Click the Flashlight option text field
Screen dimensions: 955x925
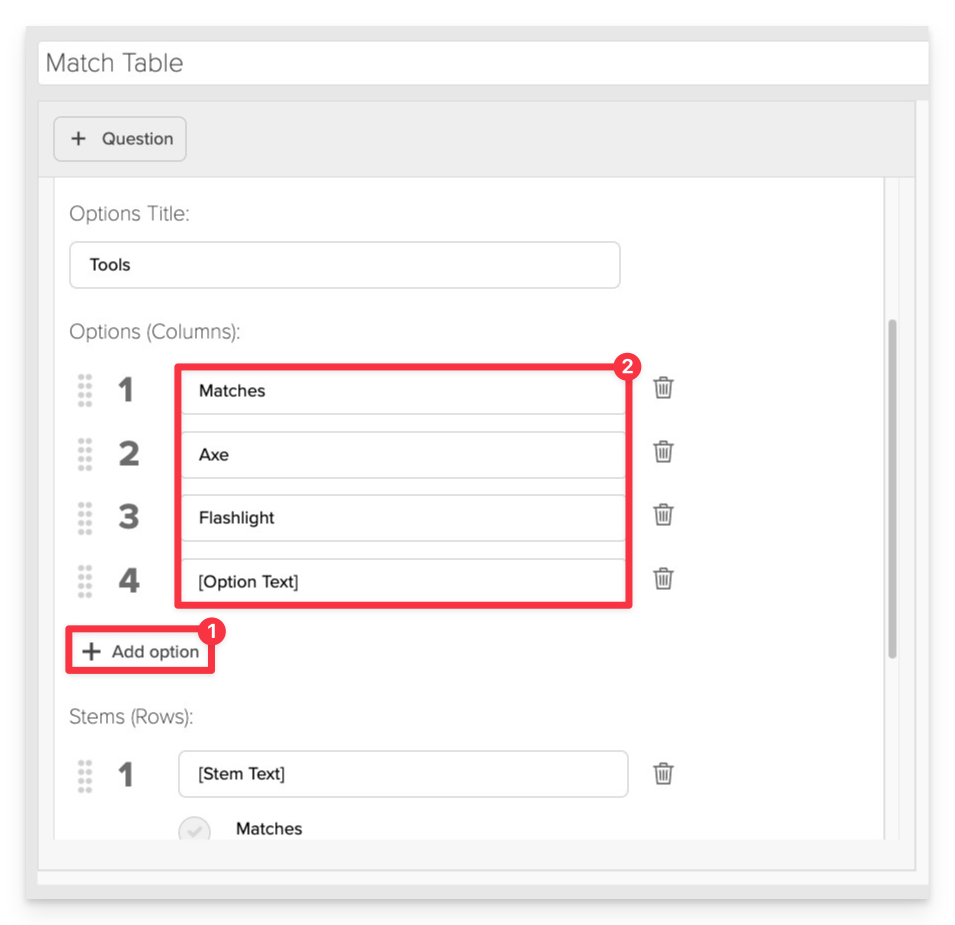point(403,518)
